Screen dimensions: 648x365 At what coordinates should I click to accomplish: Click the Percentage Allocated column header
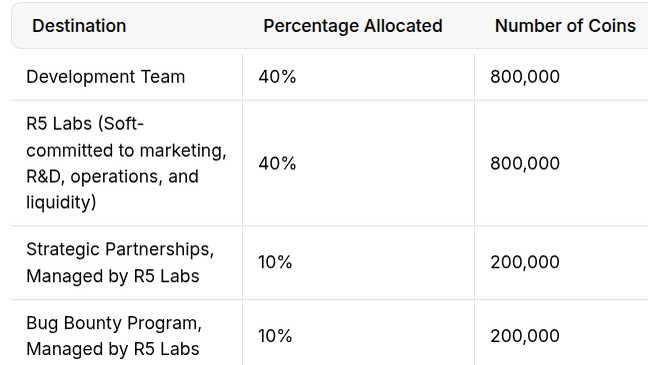353,26
